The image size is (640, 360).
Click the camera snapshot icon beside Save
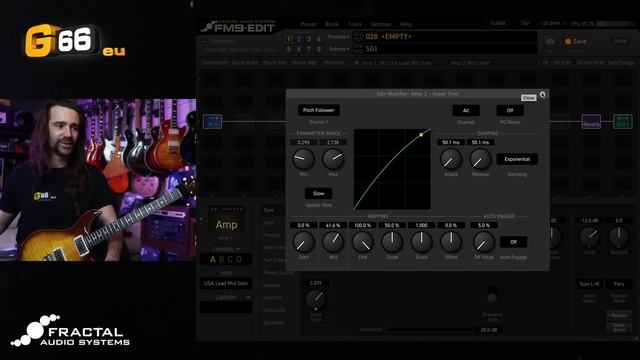[550, 42]
